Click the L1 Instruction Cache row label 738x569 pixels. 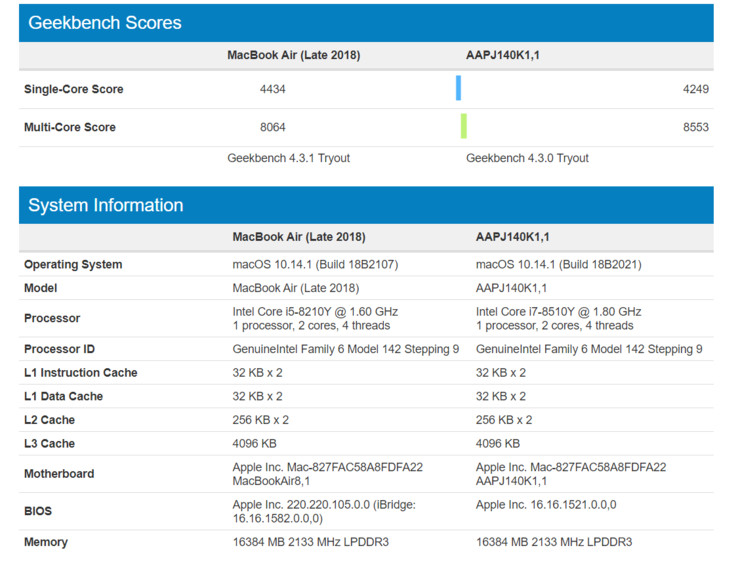pyautogui.click(x=80, y=373)
